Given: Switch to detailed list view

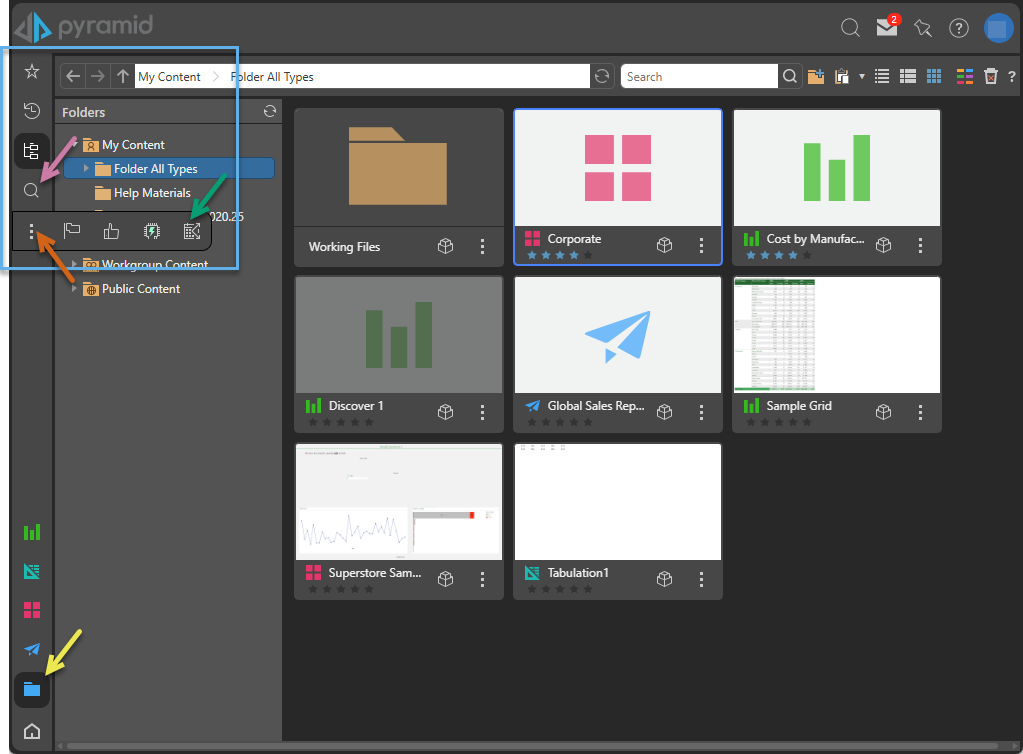Looking at the screenshot, I should click(x=908, y=76).
